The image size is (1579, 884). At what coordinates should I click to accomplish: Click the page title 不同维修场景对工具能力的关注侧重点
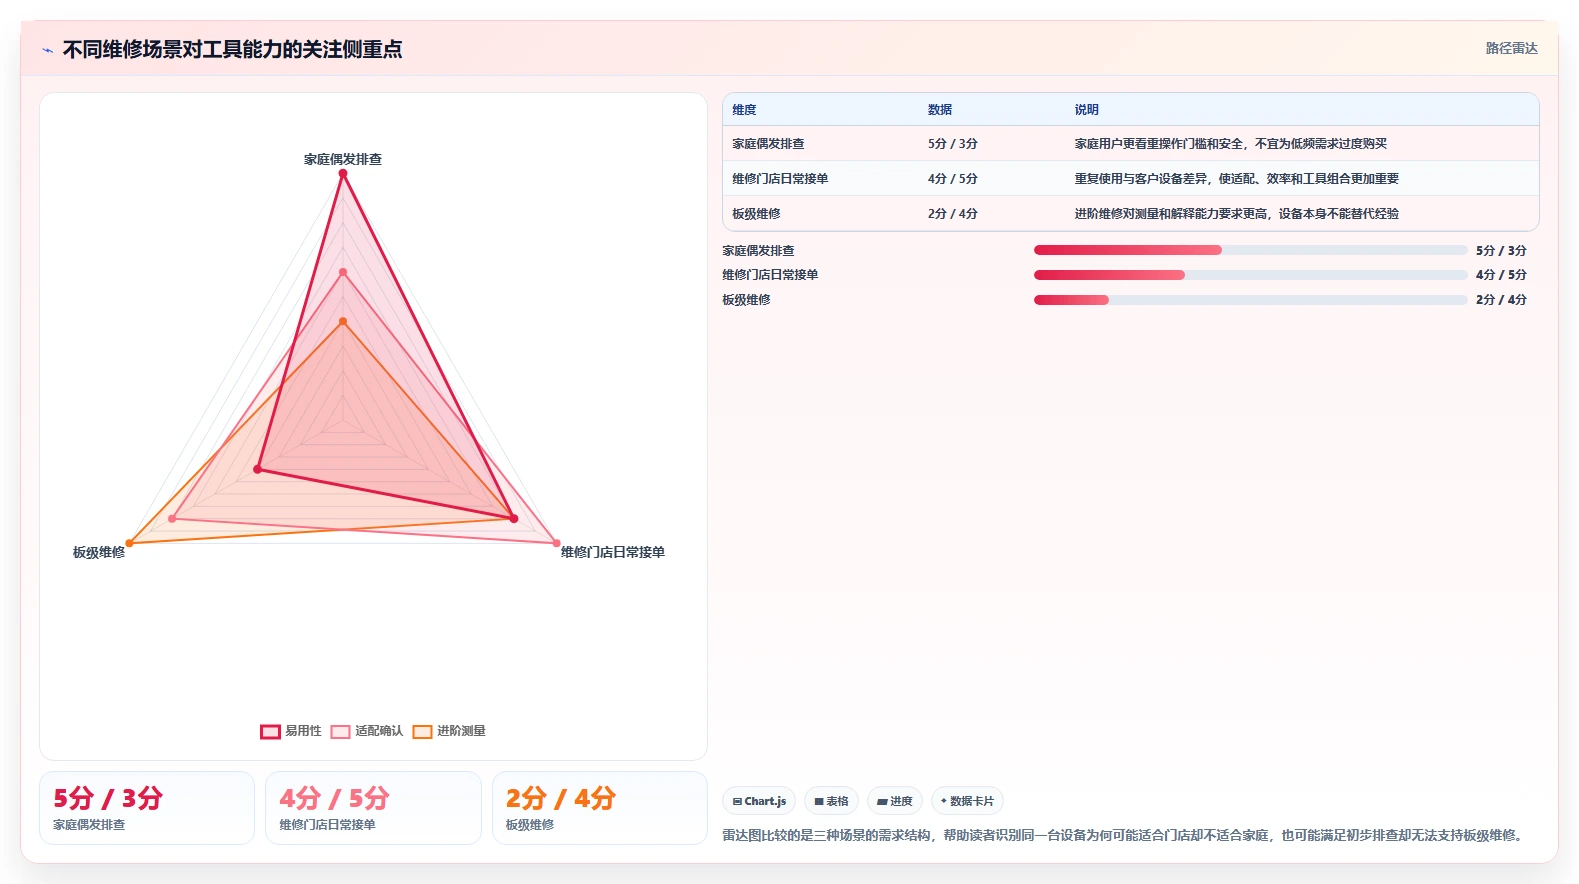(x=232, y=50)
